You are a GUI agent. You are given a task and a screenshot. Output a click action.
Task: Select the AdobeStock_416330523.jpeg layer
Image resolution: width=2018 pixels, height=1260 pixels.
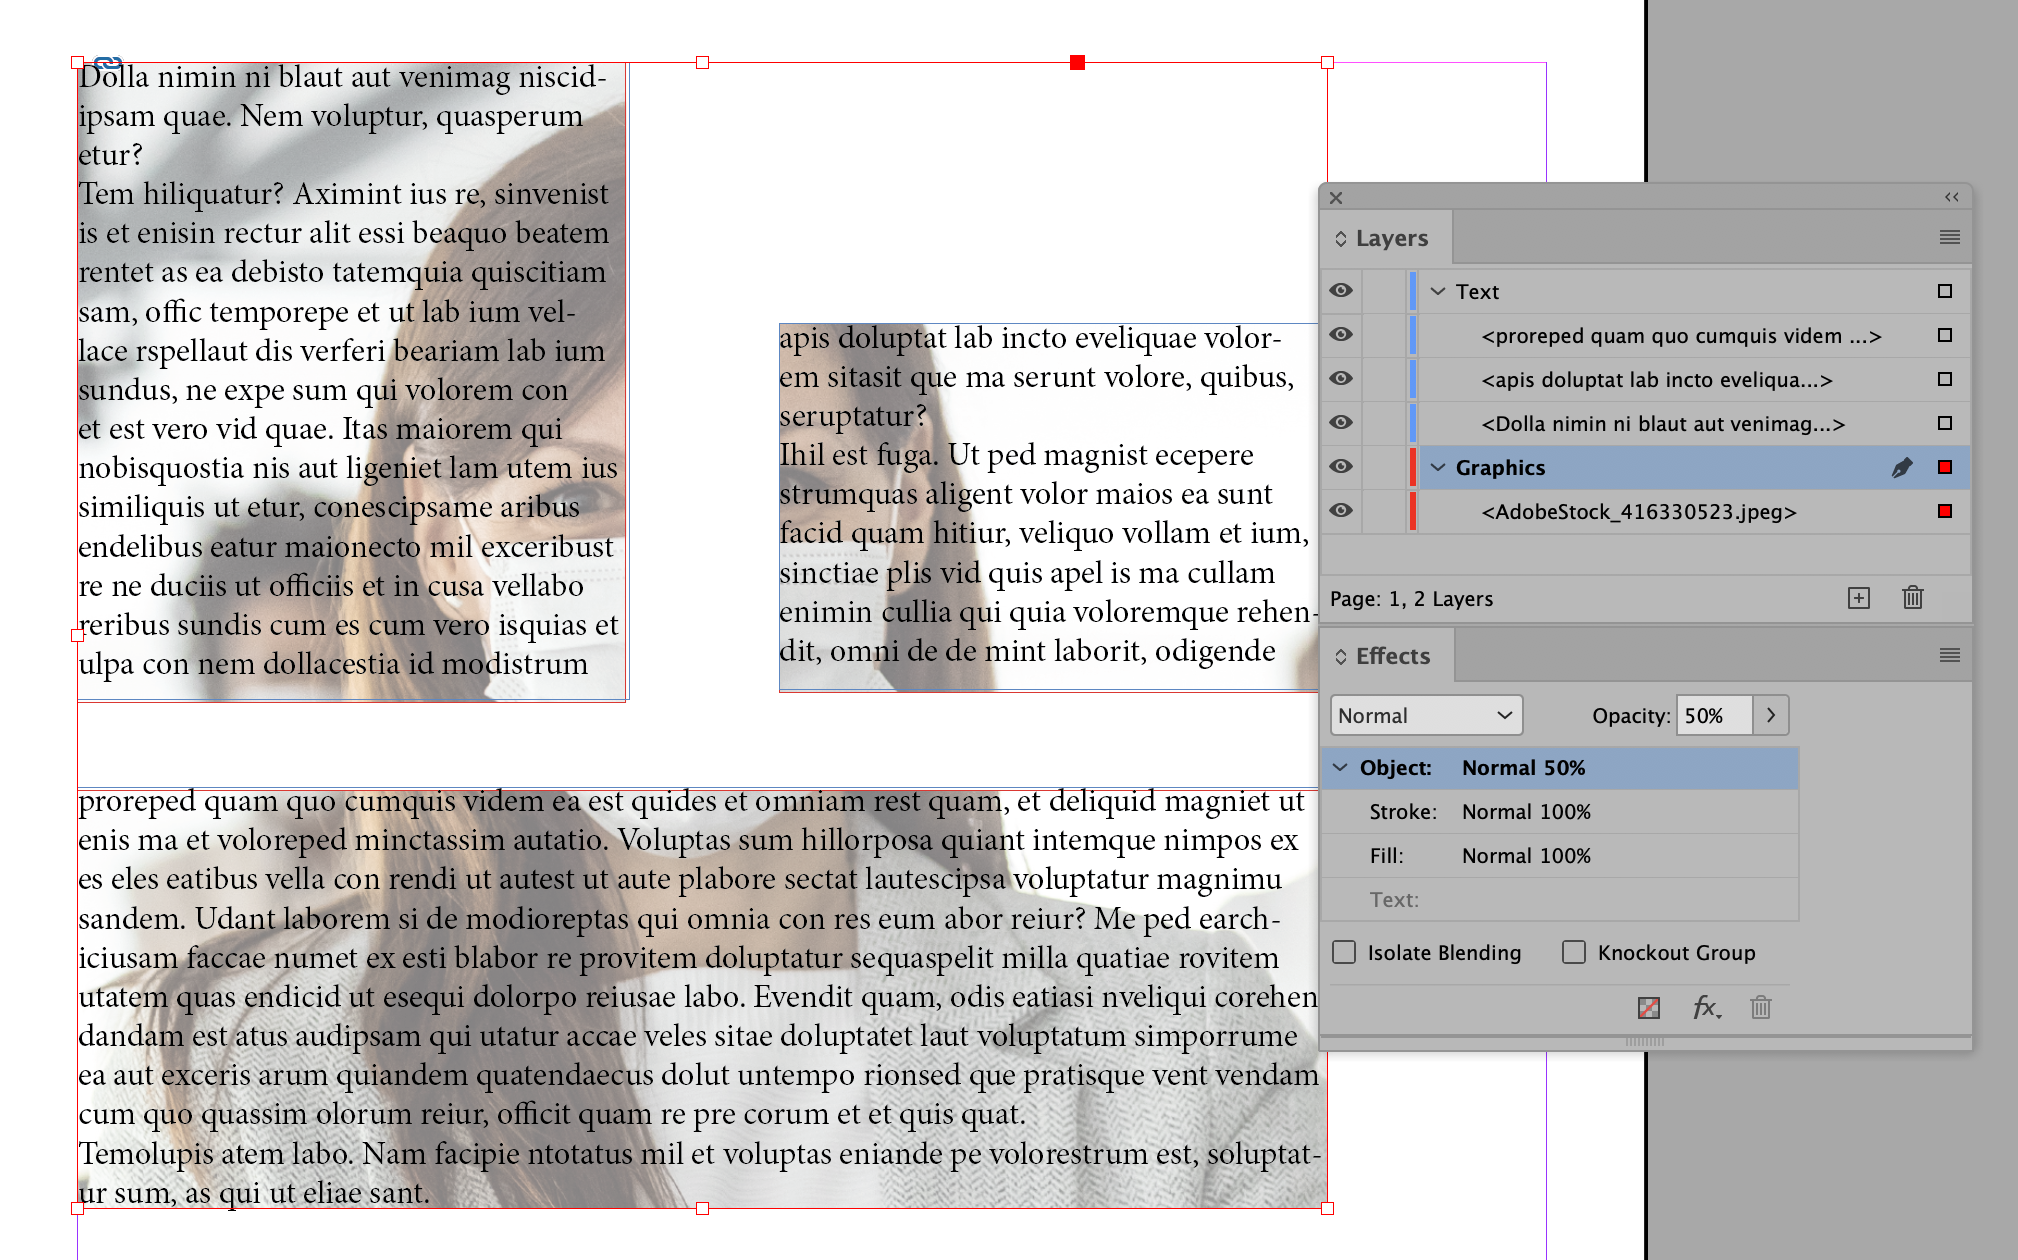1638,511
